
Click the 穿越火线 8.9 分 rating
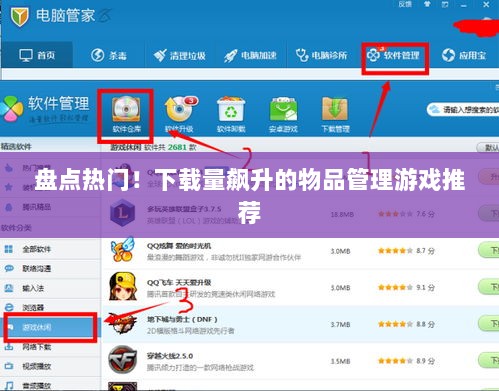(x=406, y=361)
